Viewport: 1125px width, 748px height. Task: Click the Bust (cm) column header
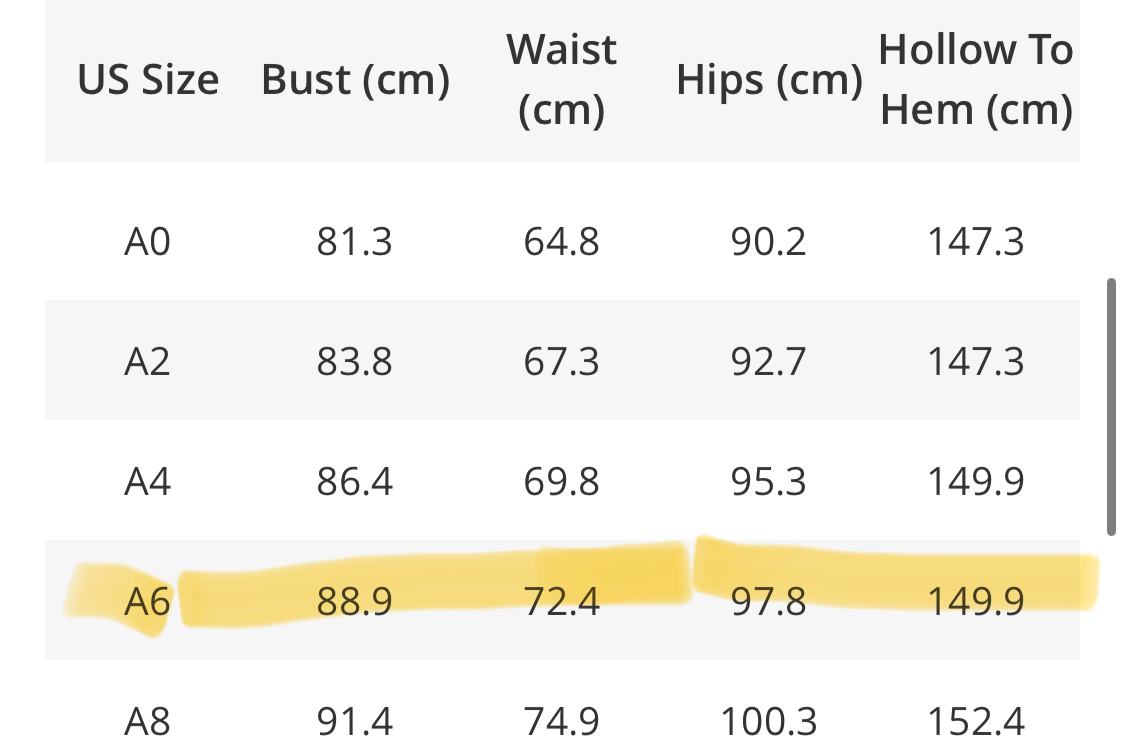(355, 80)
